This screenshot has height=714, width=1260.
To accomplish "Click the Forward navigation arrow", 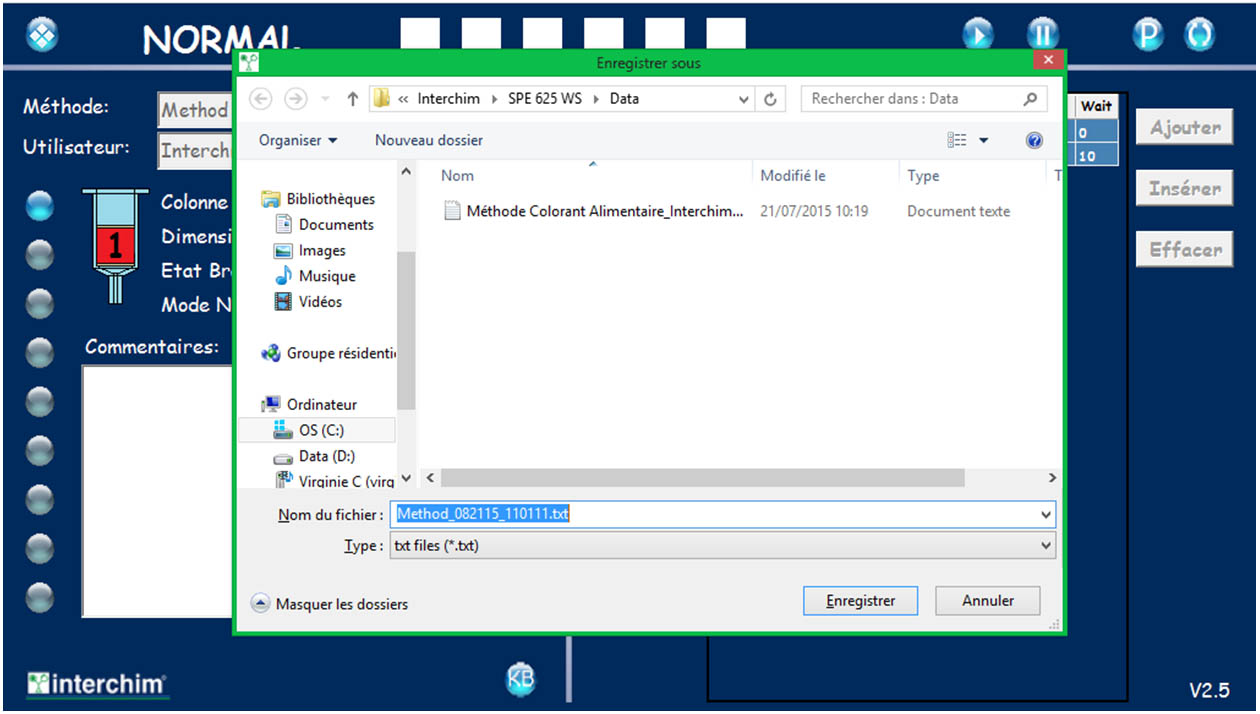I will [295, 99].
